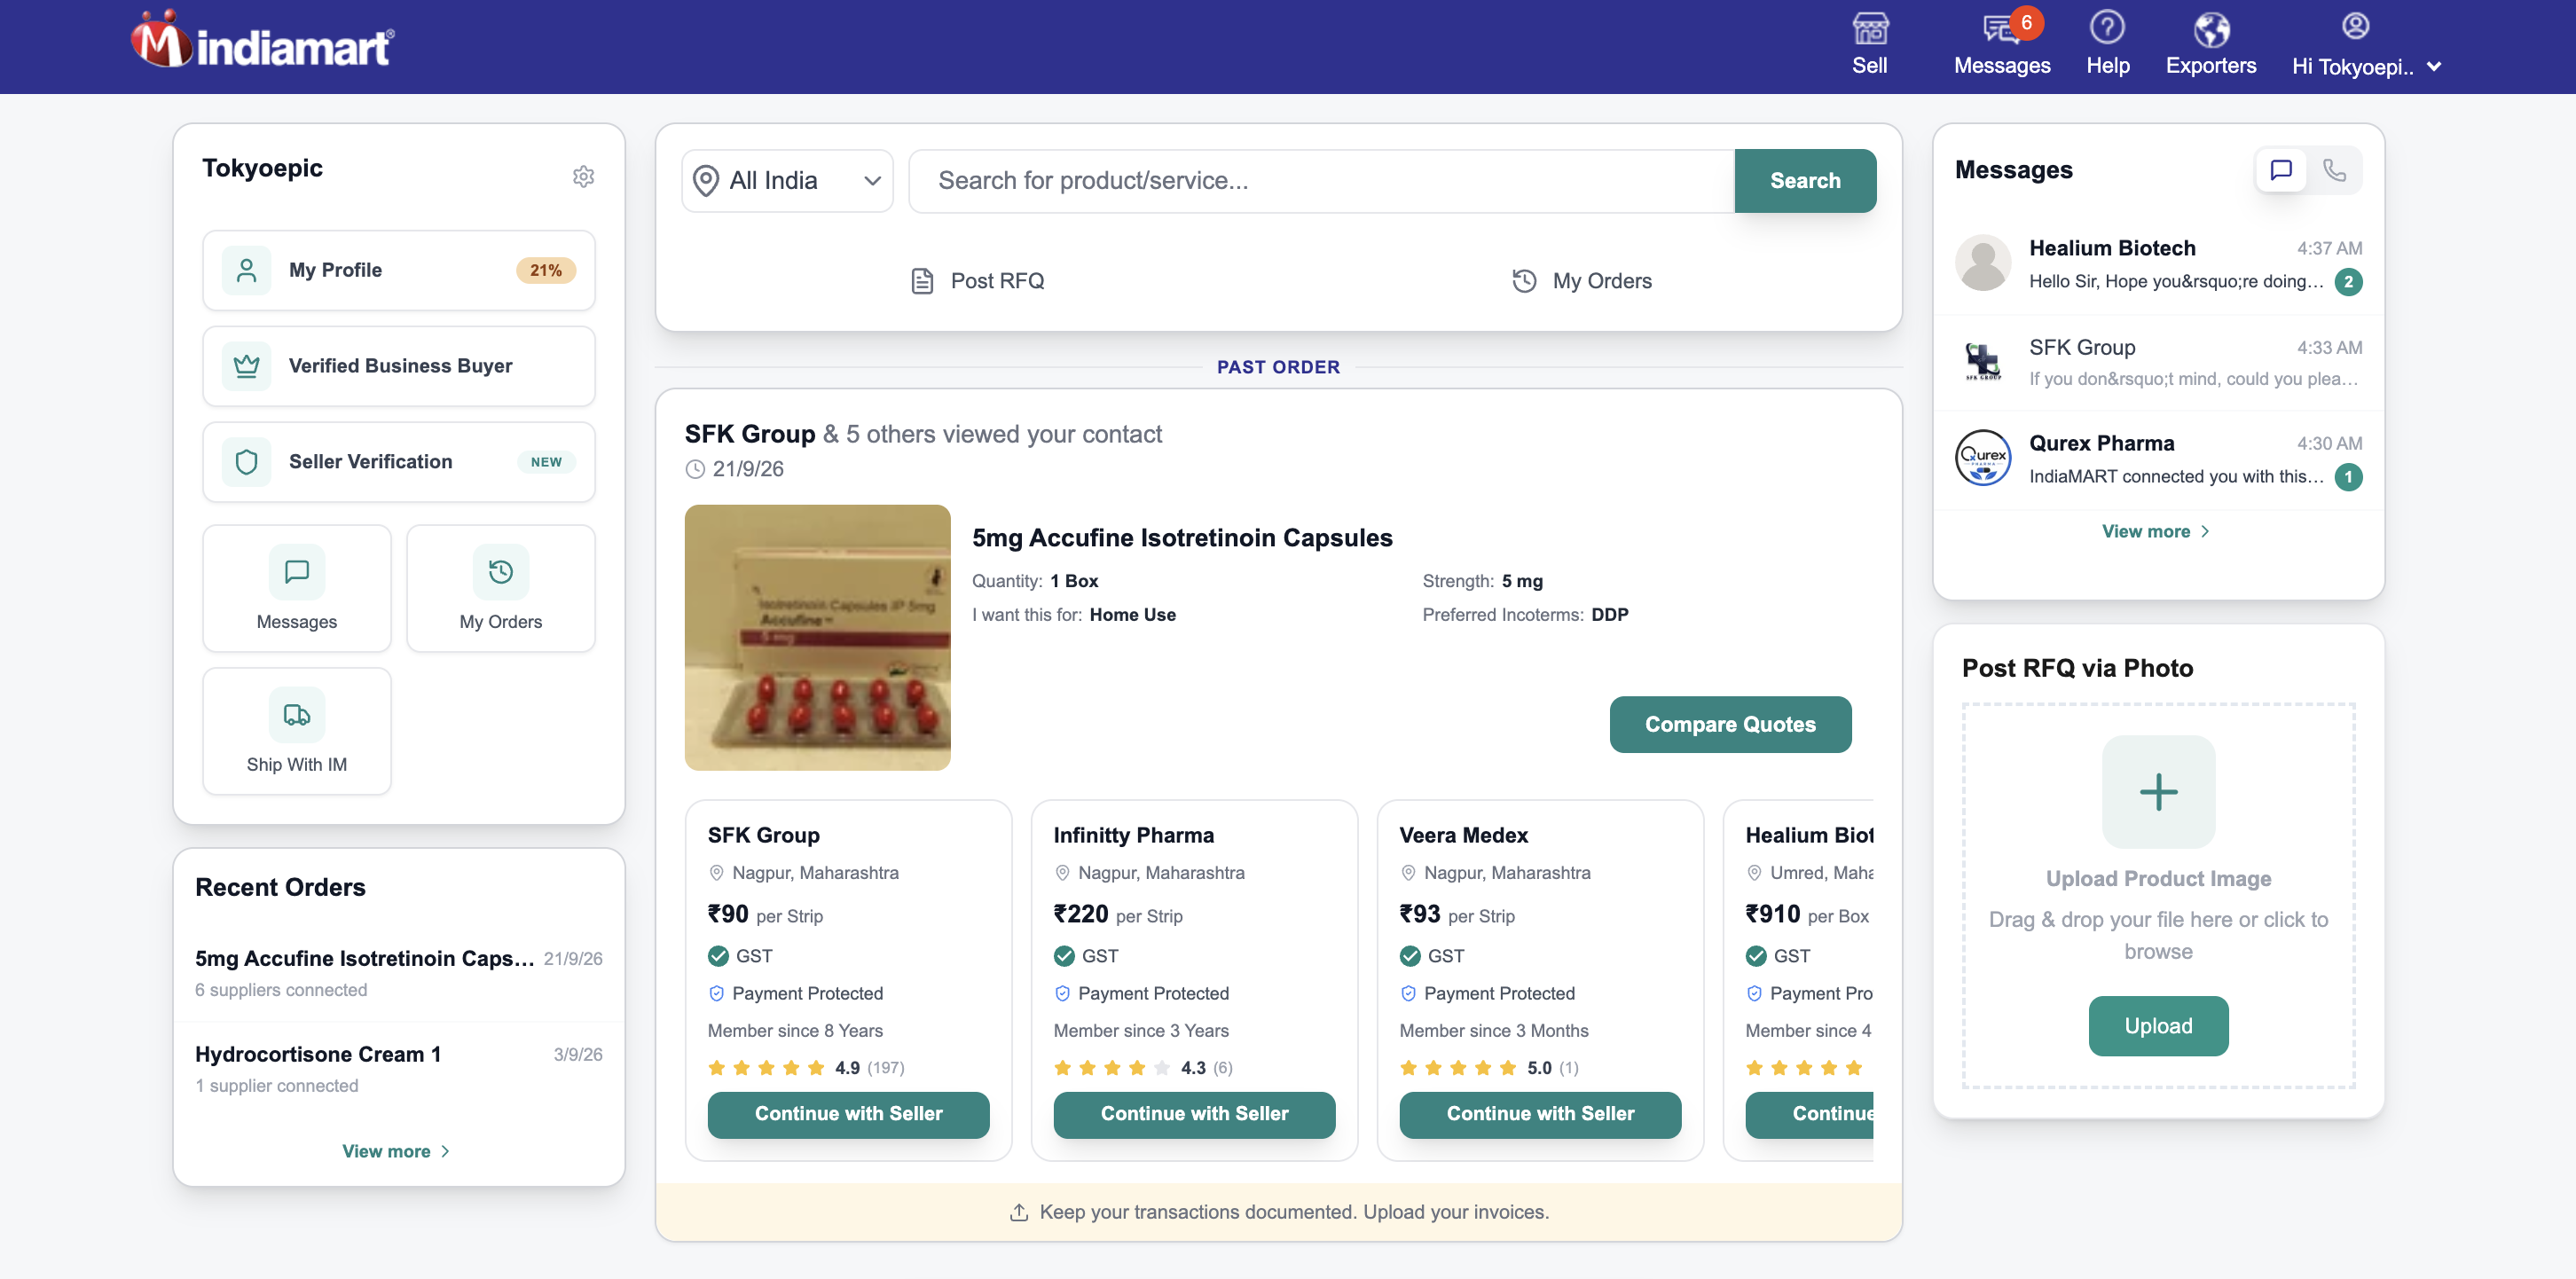Click the SFK Group logo in messages
The width and height of the screenshot is (2576, 1279).
[1983, 361]
